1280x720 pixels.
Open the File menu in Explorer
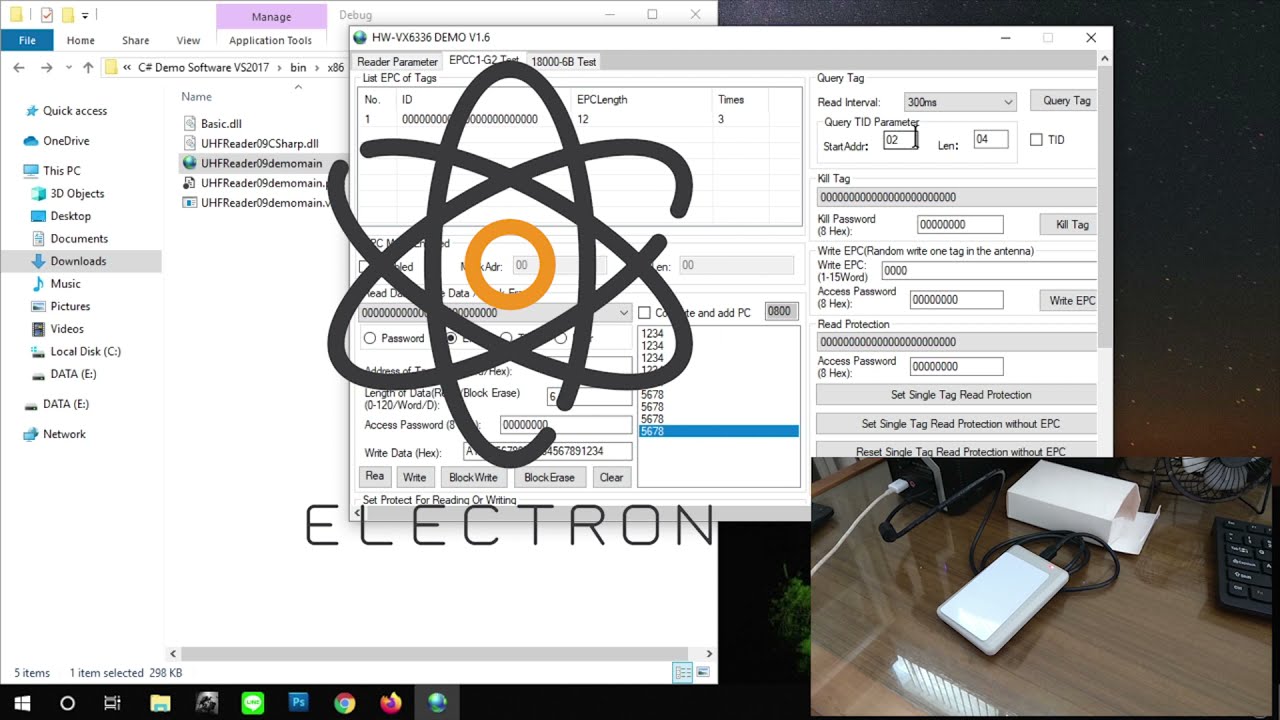(x=27, y=40)
